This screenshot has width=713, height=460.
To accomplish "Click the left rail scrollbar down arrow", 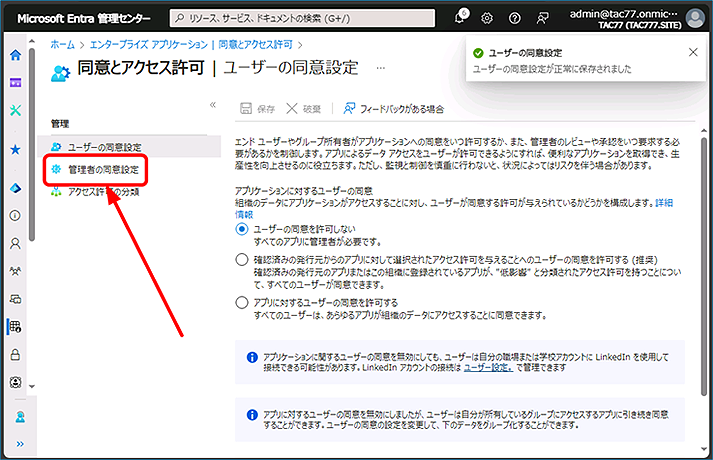I will [x=32, y=386].
